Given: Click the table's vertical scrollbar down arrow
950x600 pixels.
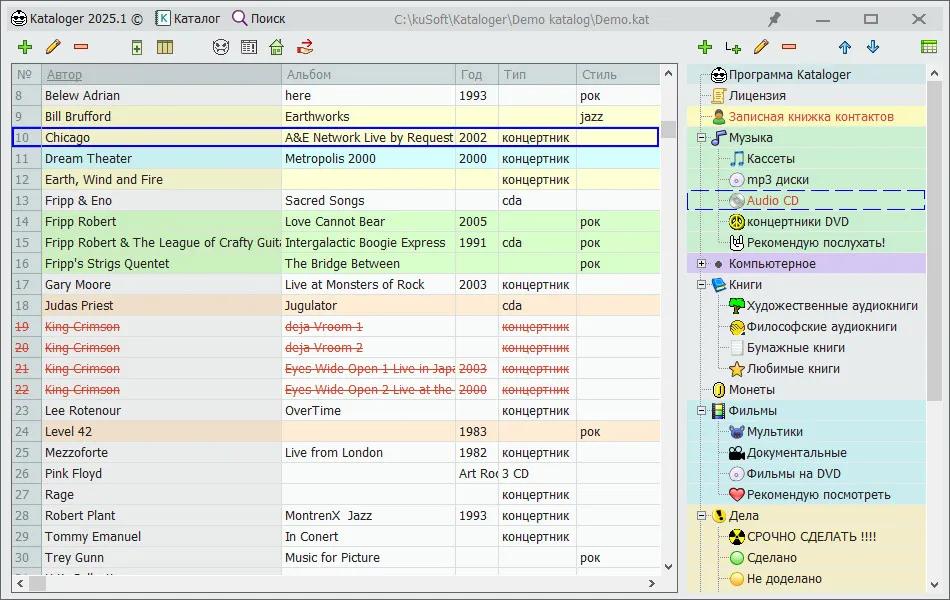Looking at the screenshot, I should pos(669,567).
